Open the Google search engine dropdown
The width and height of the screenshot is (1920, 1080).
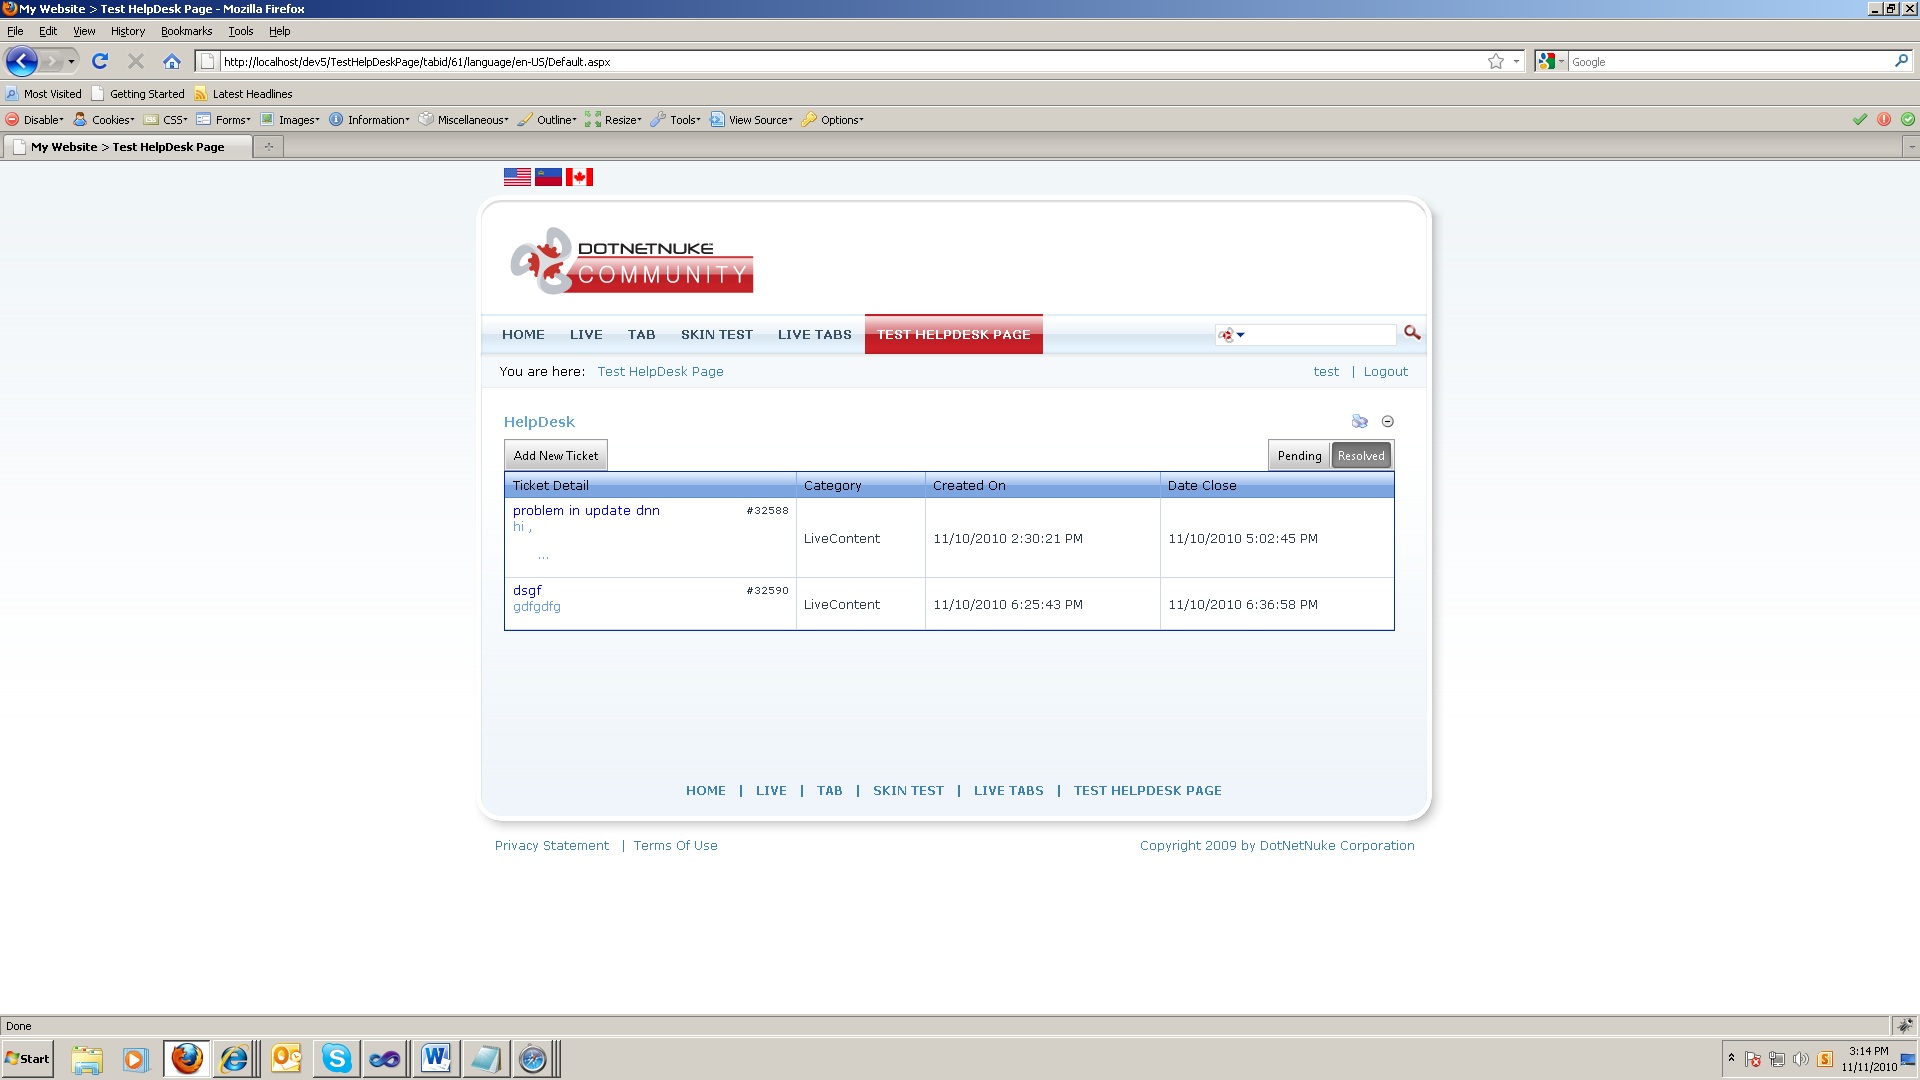(1551, 62)
